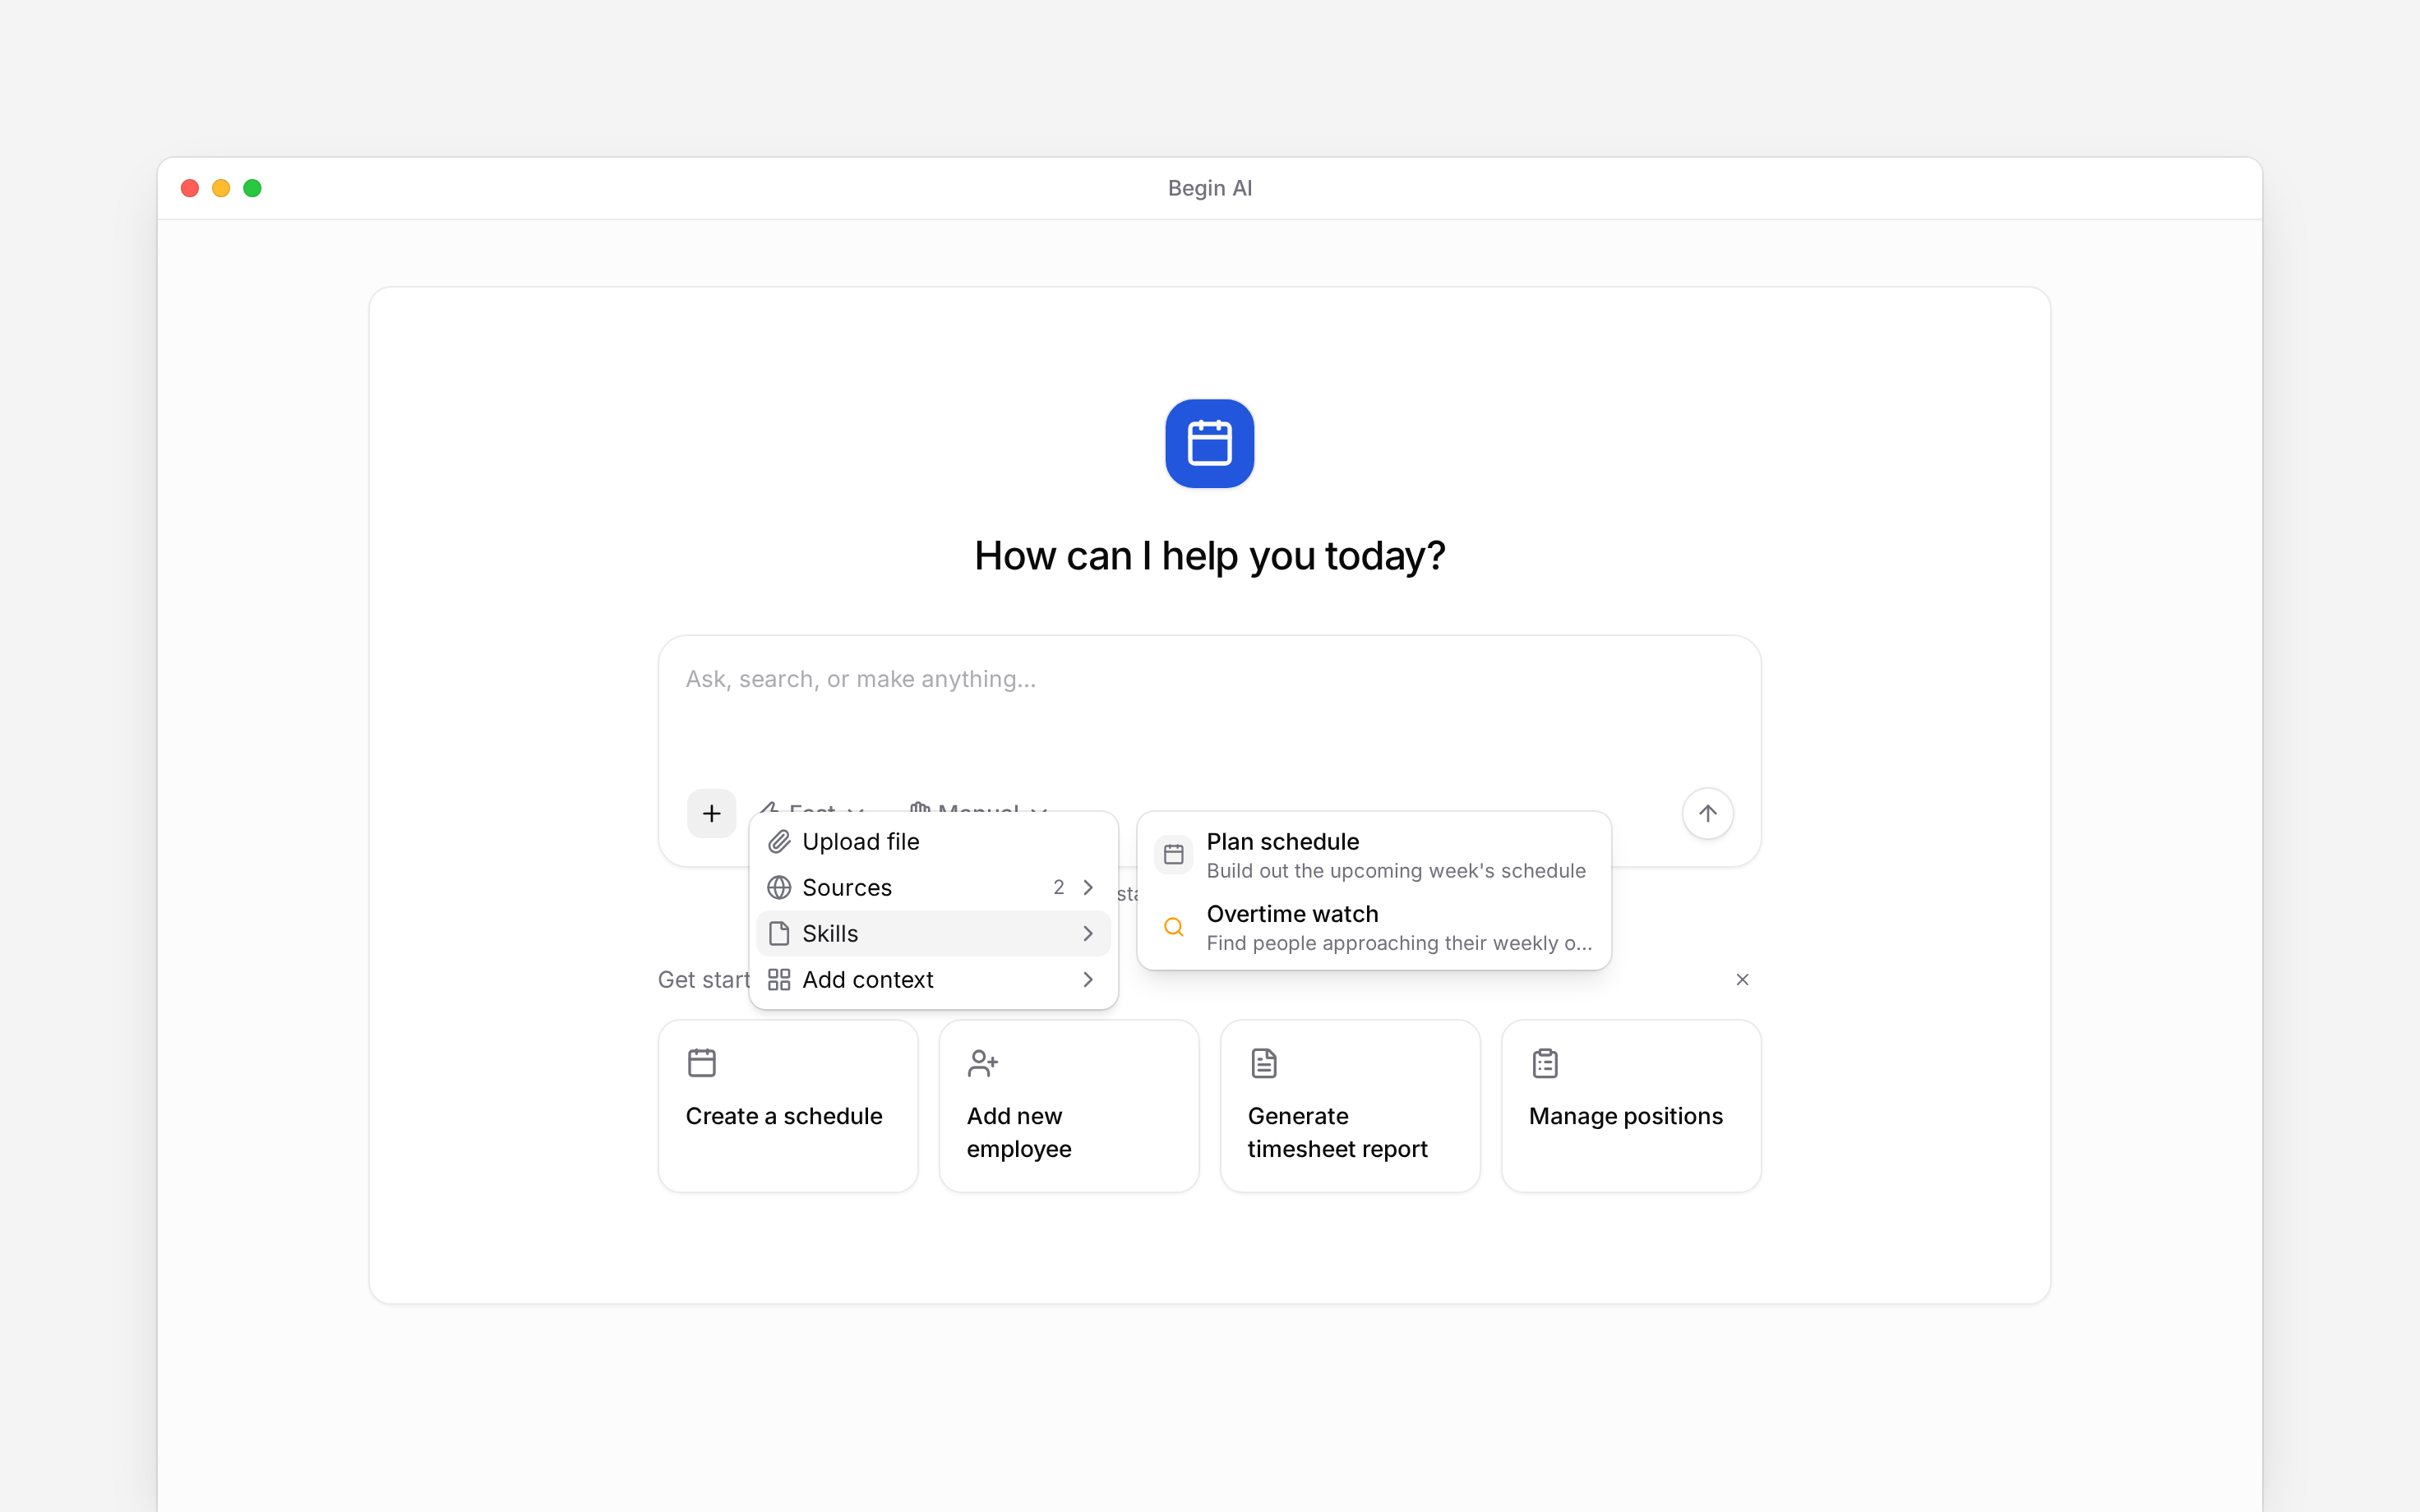Screen dimensions: 2420x1512
Task: Open the Add context submenu
Action: point(933,980)
